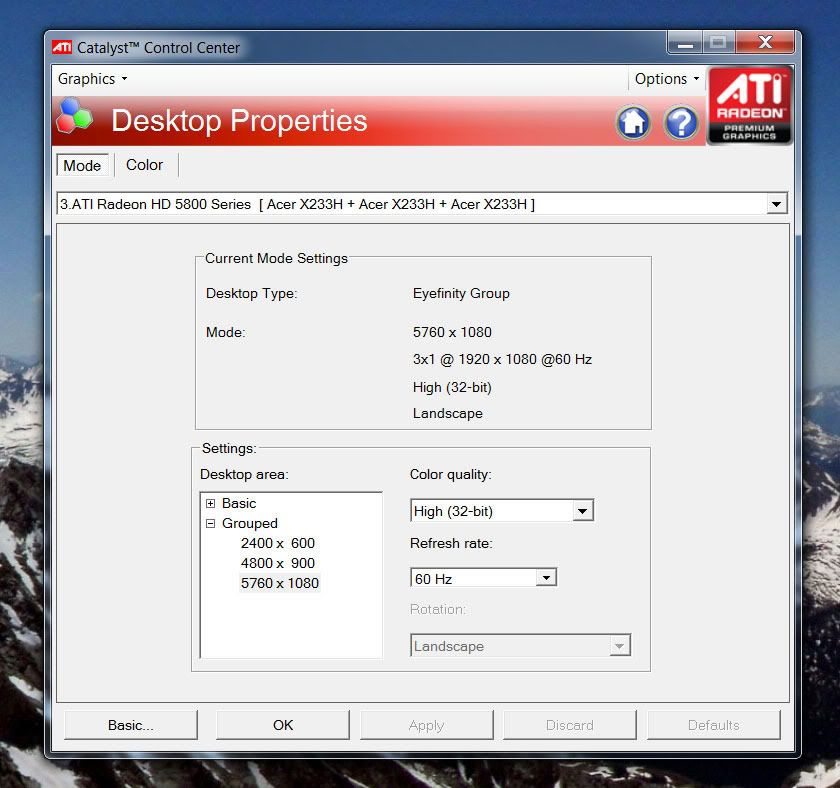Close the Catalyst Control Center window
The height and width of the screenshot is (788, 840).
765,42
